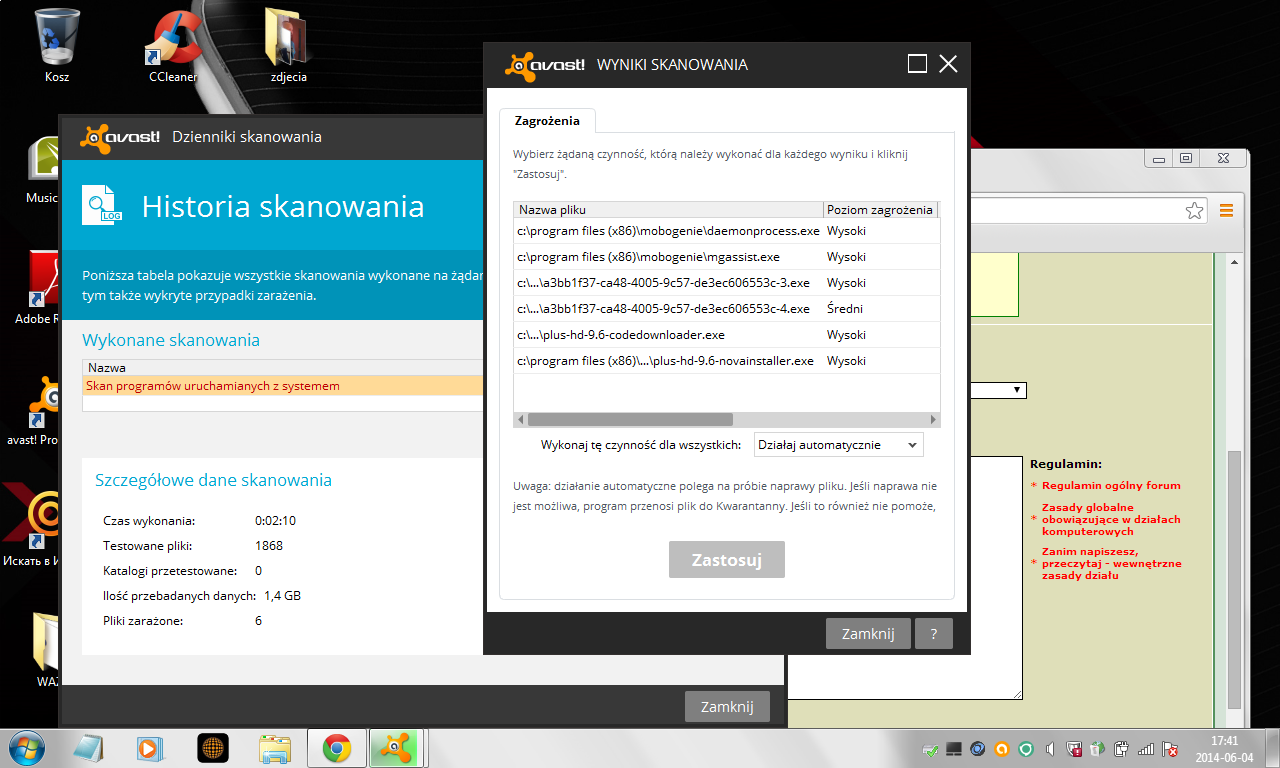Select the threat row ending in 553c-4.exe
This screenshot has height=768, width=1280.
[x=727, y=309]
